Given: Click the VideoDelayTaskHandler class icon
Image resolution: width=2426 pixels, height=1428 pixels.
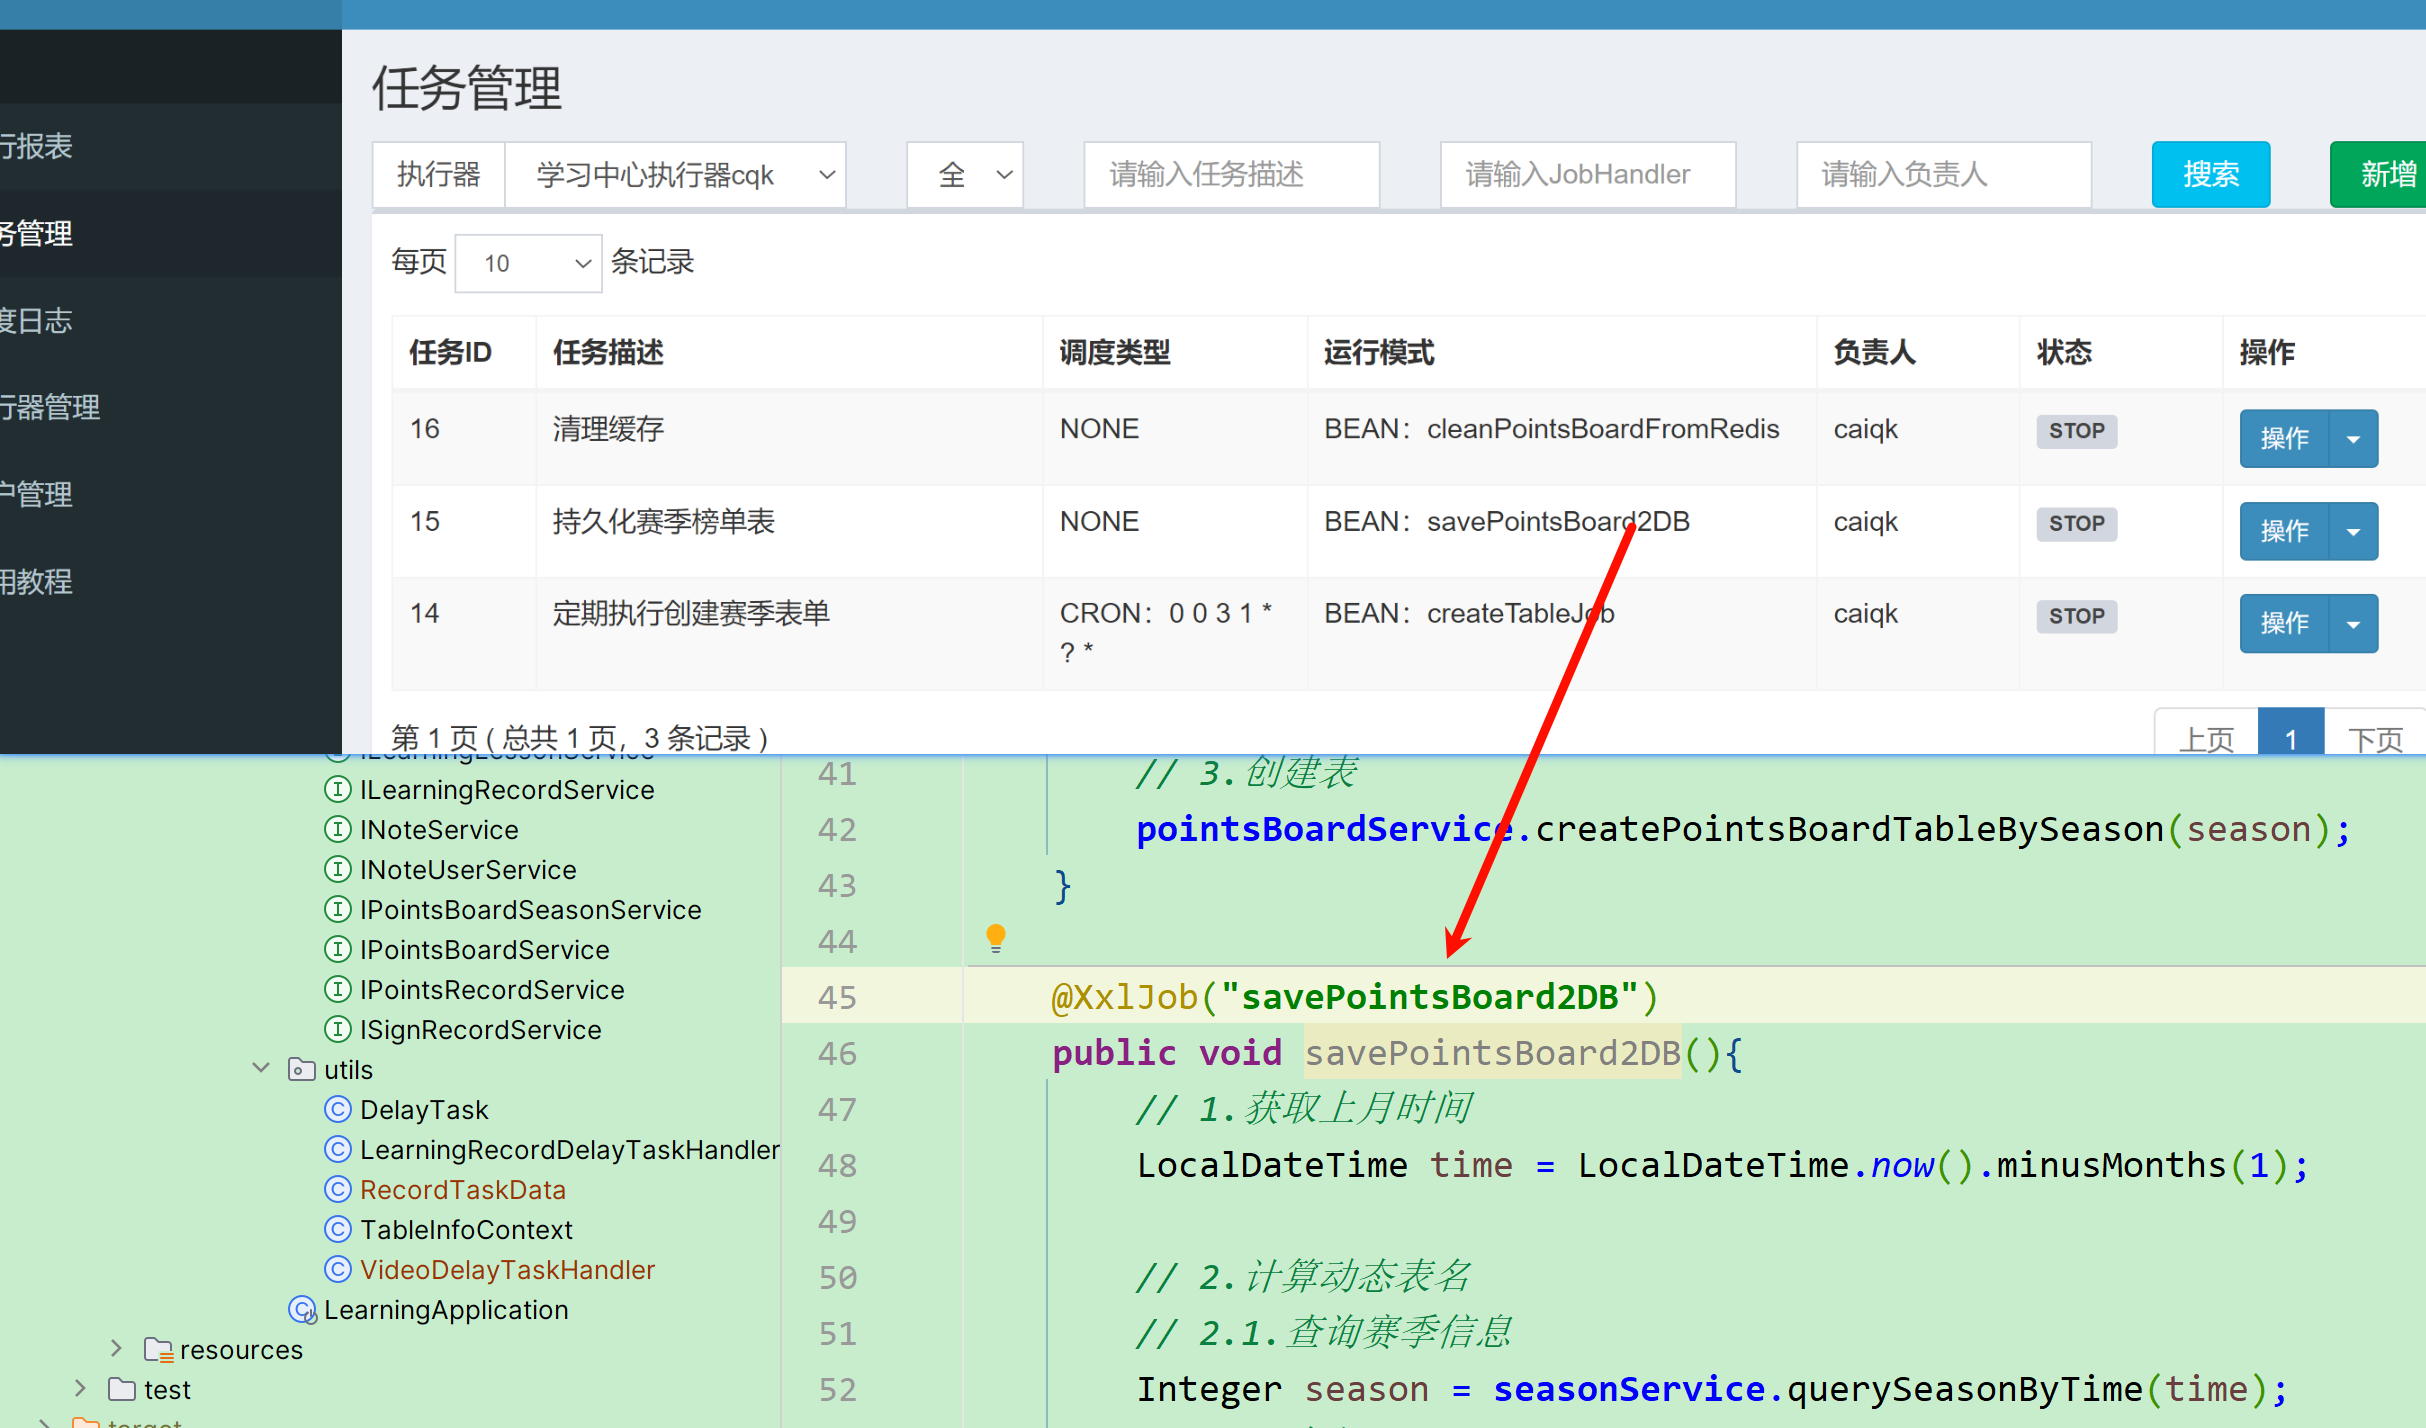Looking at the screenshot, I should pos(338,1269).
